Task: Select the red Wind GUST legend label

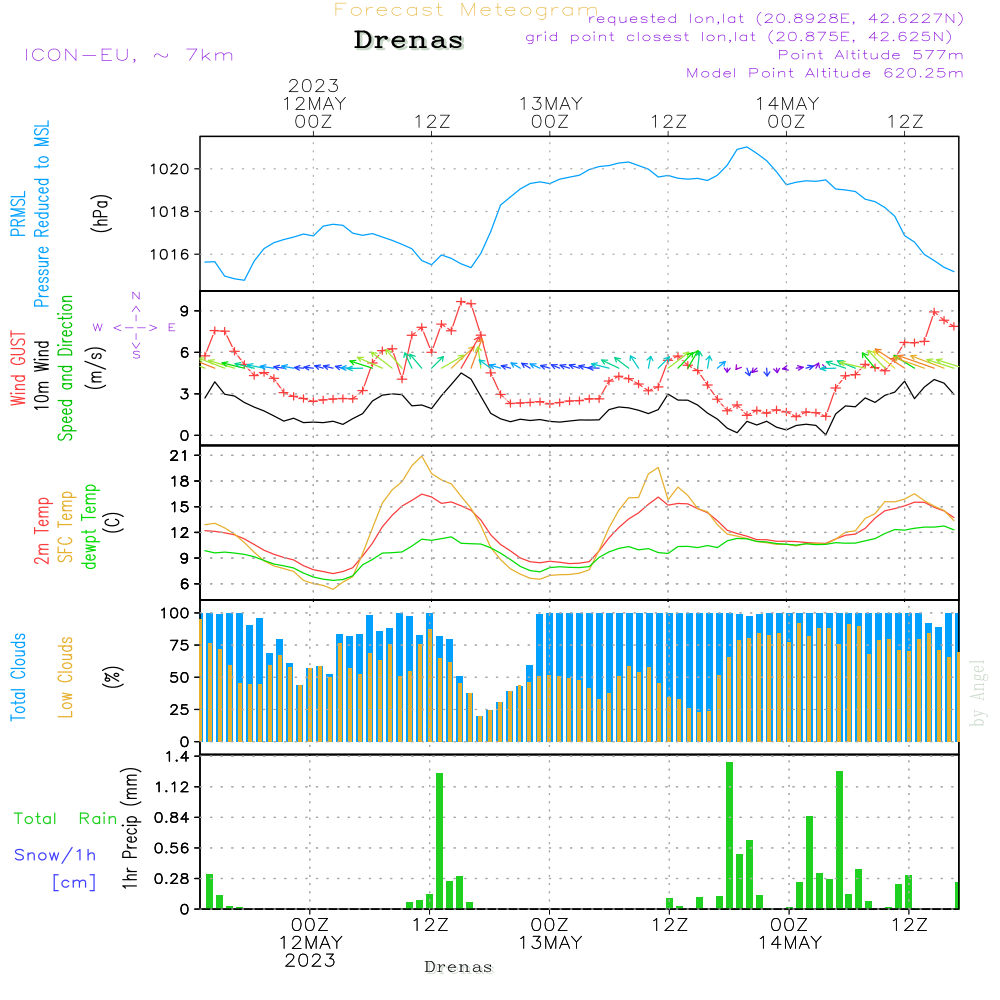Action: click(x=18, y=368)
